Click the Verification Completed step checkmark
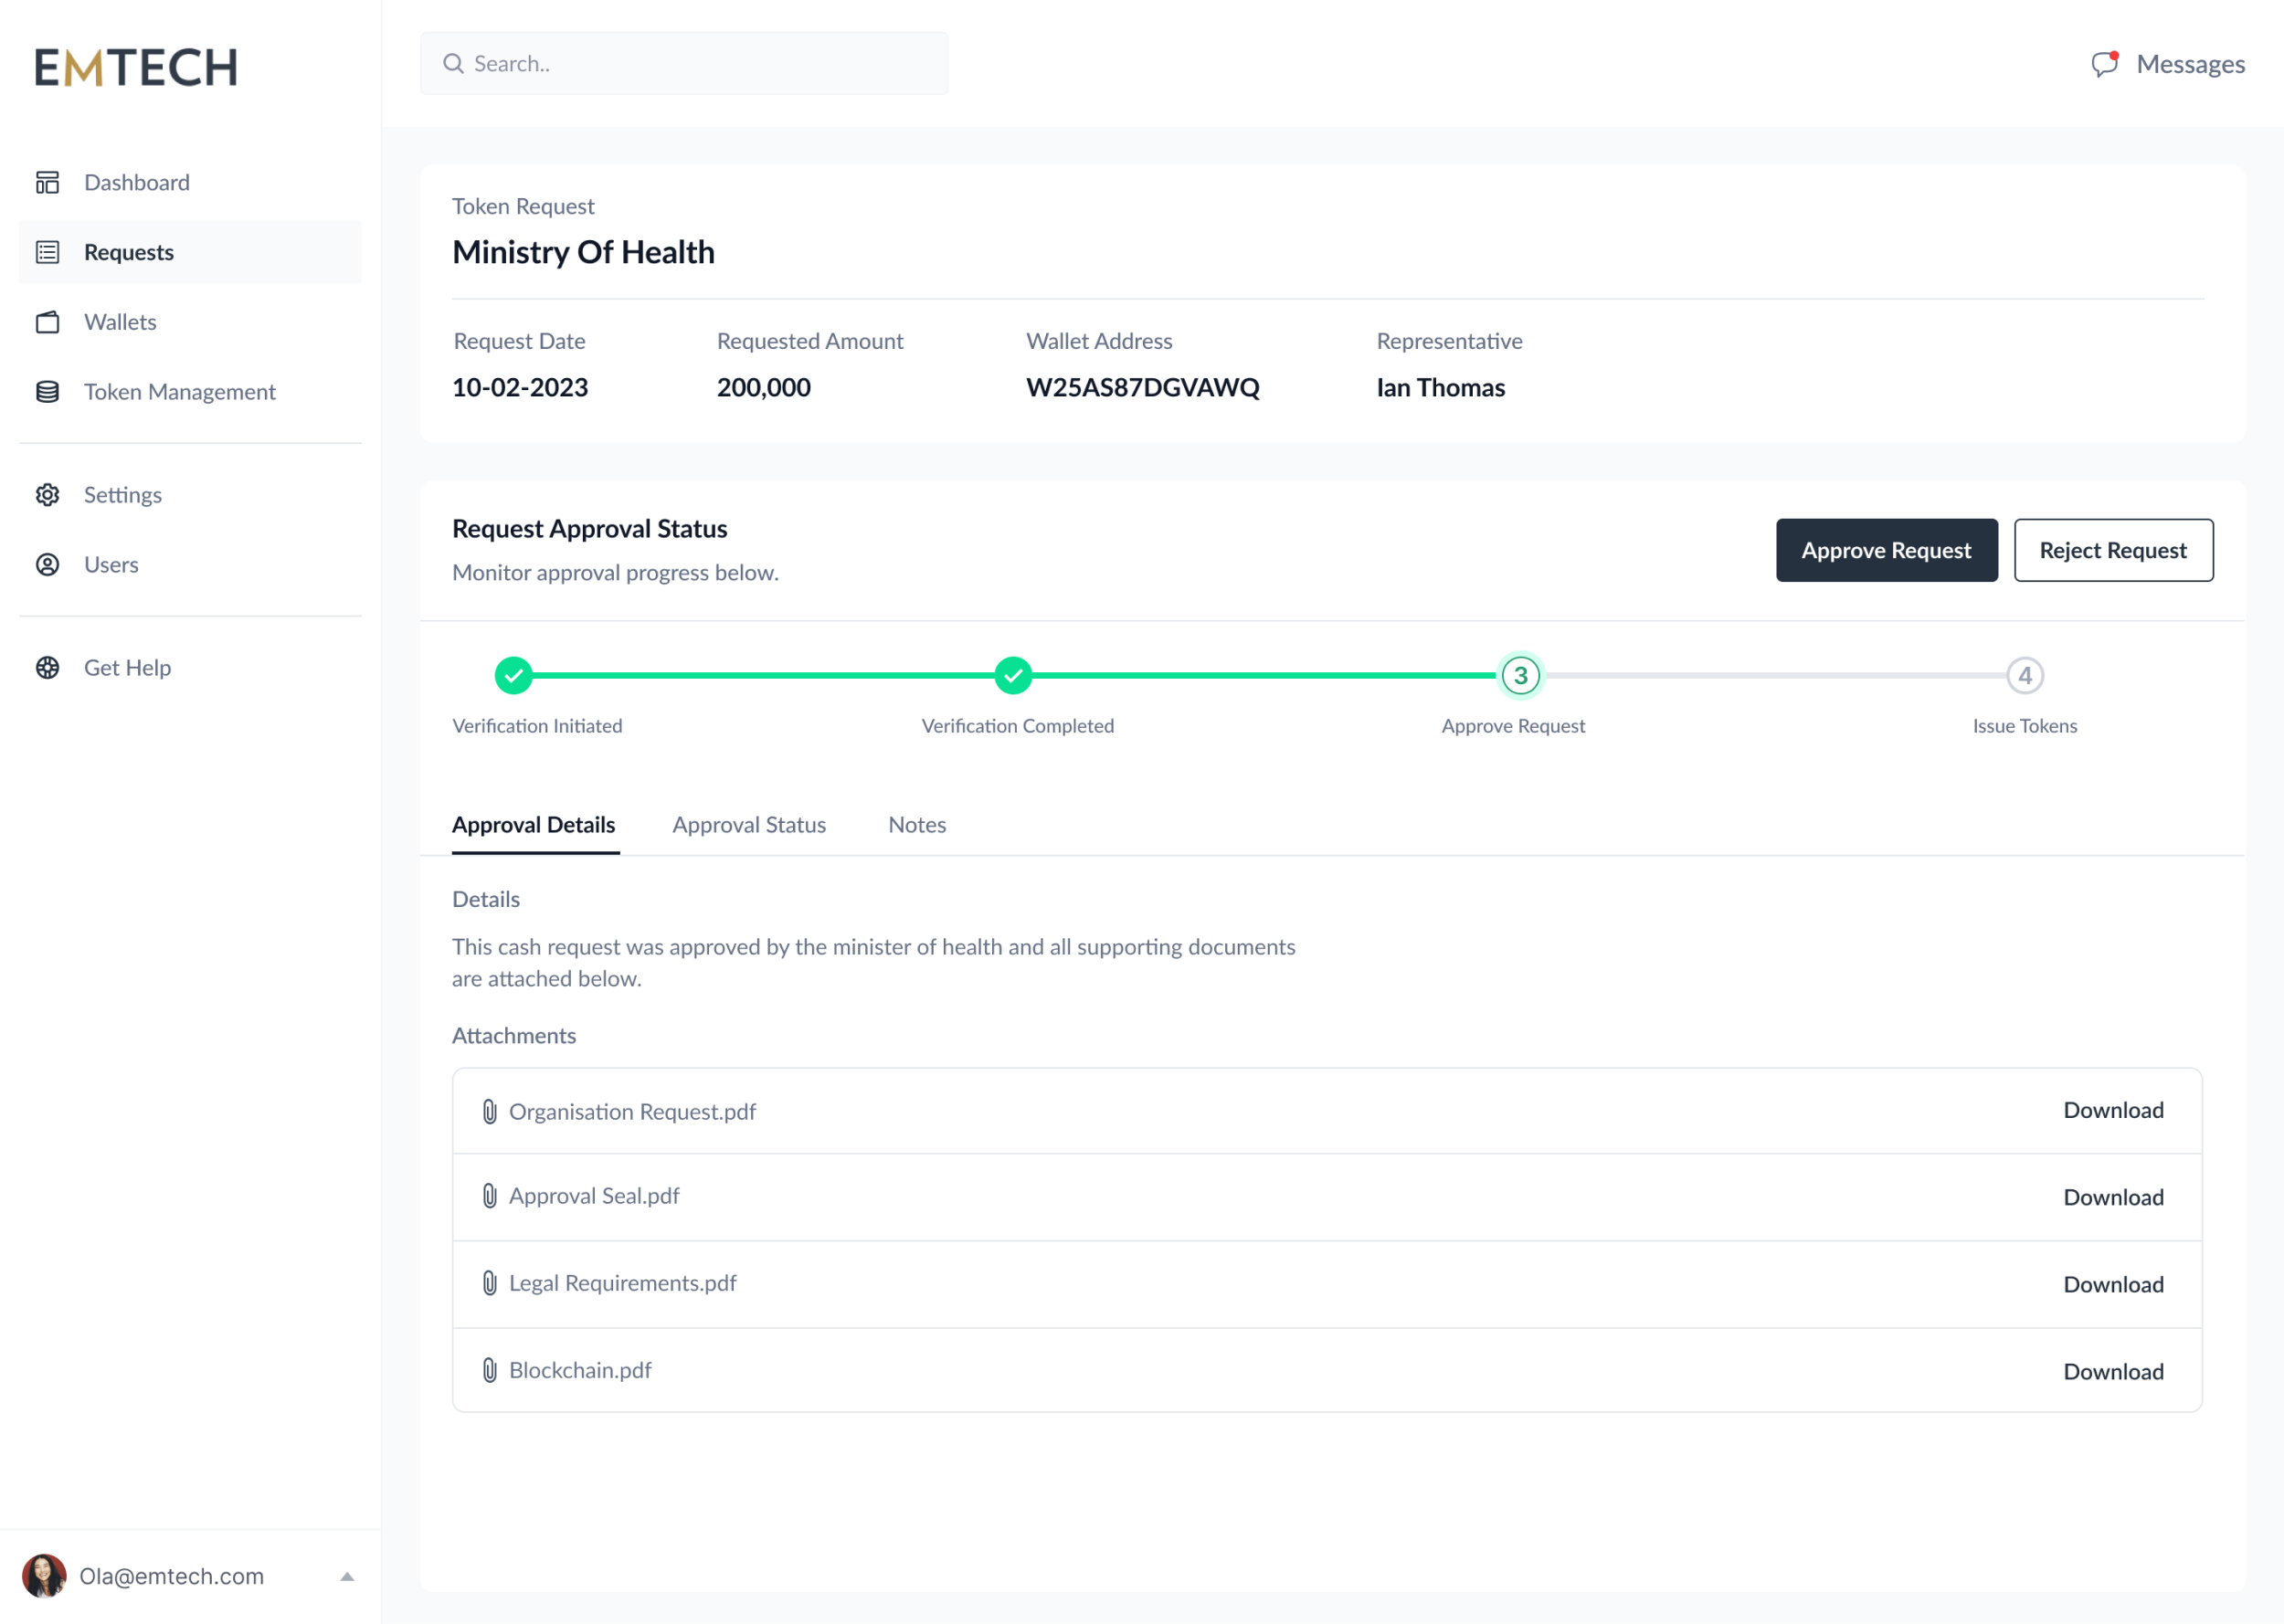The image size is (2284, 1624). 1013,676
